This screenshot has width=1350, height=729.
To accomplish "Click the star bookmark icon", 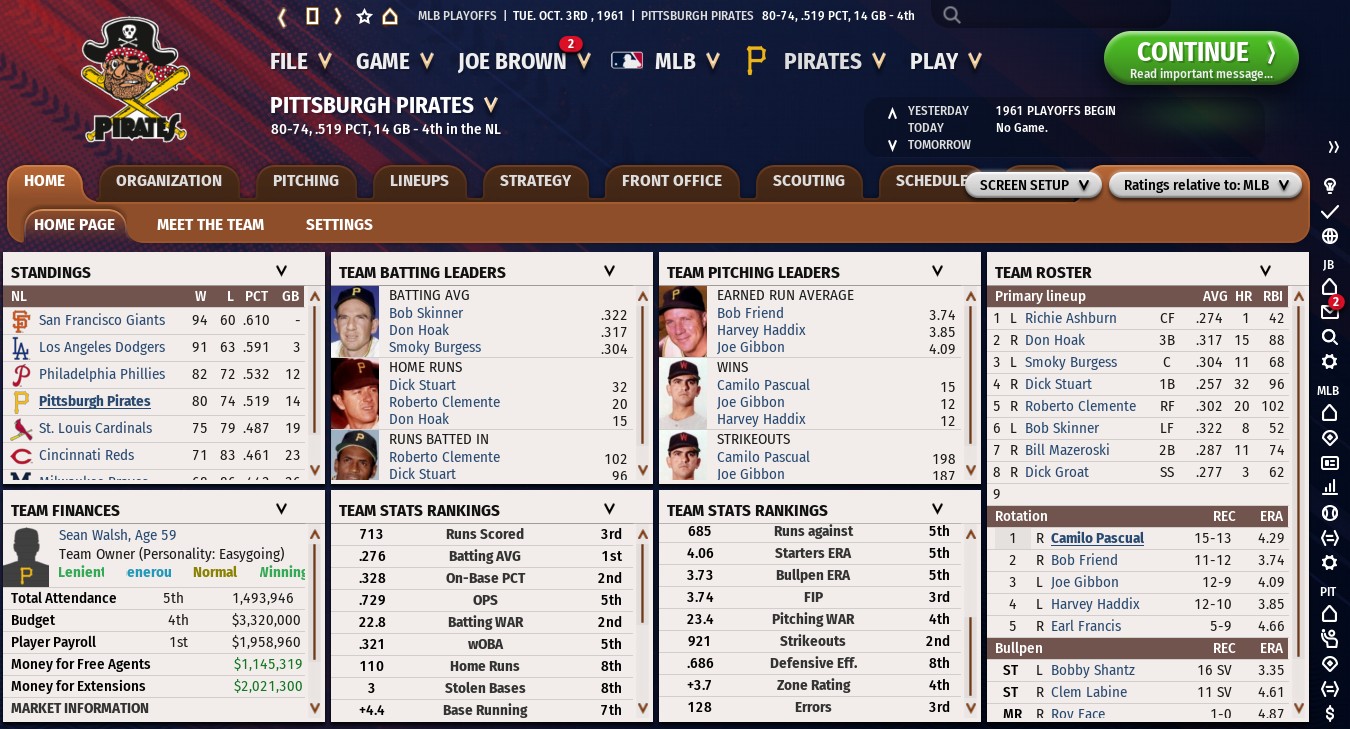I will coord(364,16).
